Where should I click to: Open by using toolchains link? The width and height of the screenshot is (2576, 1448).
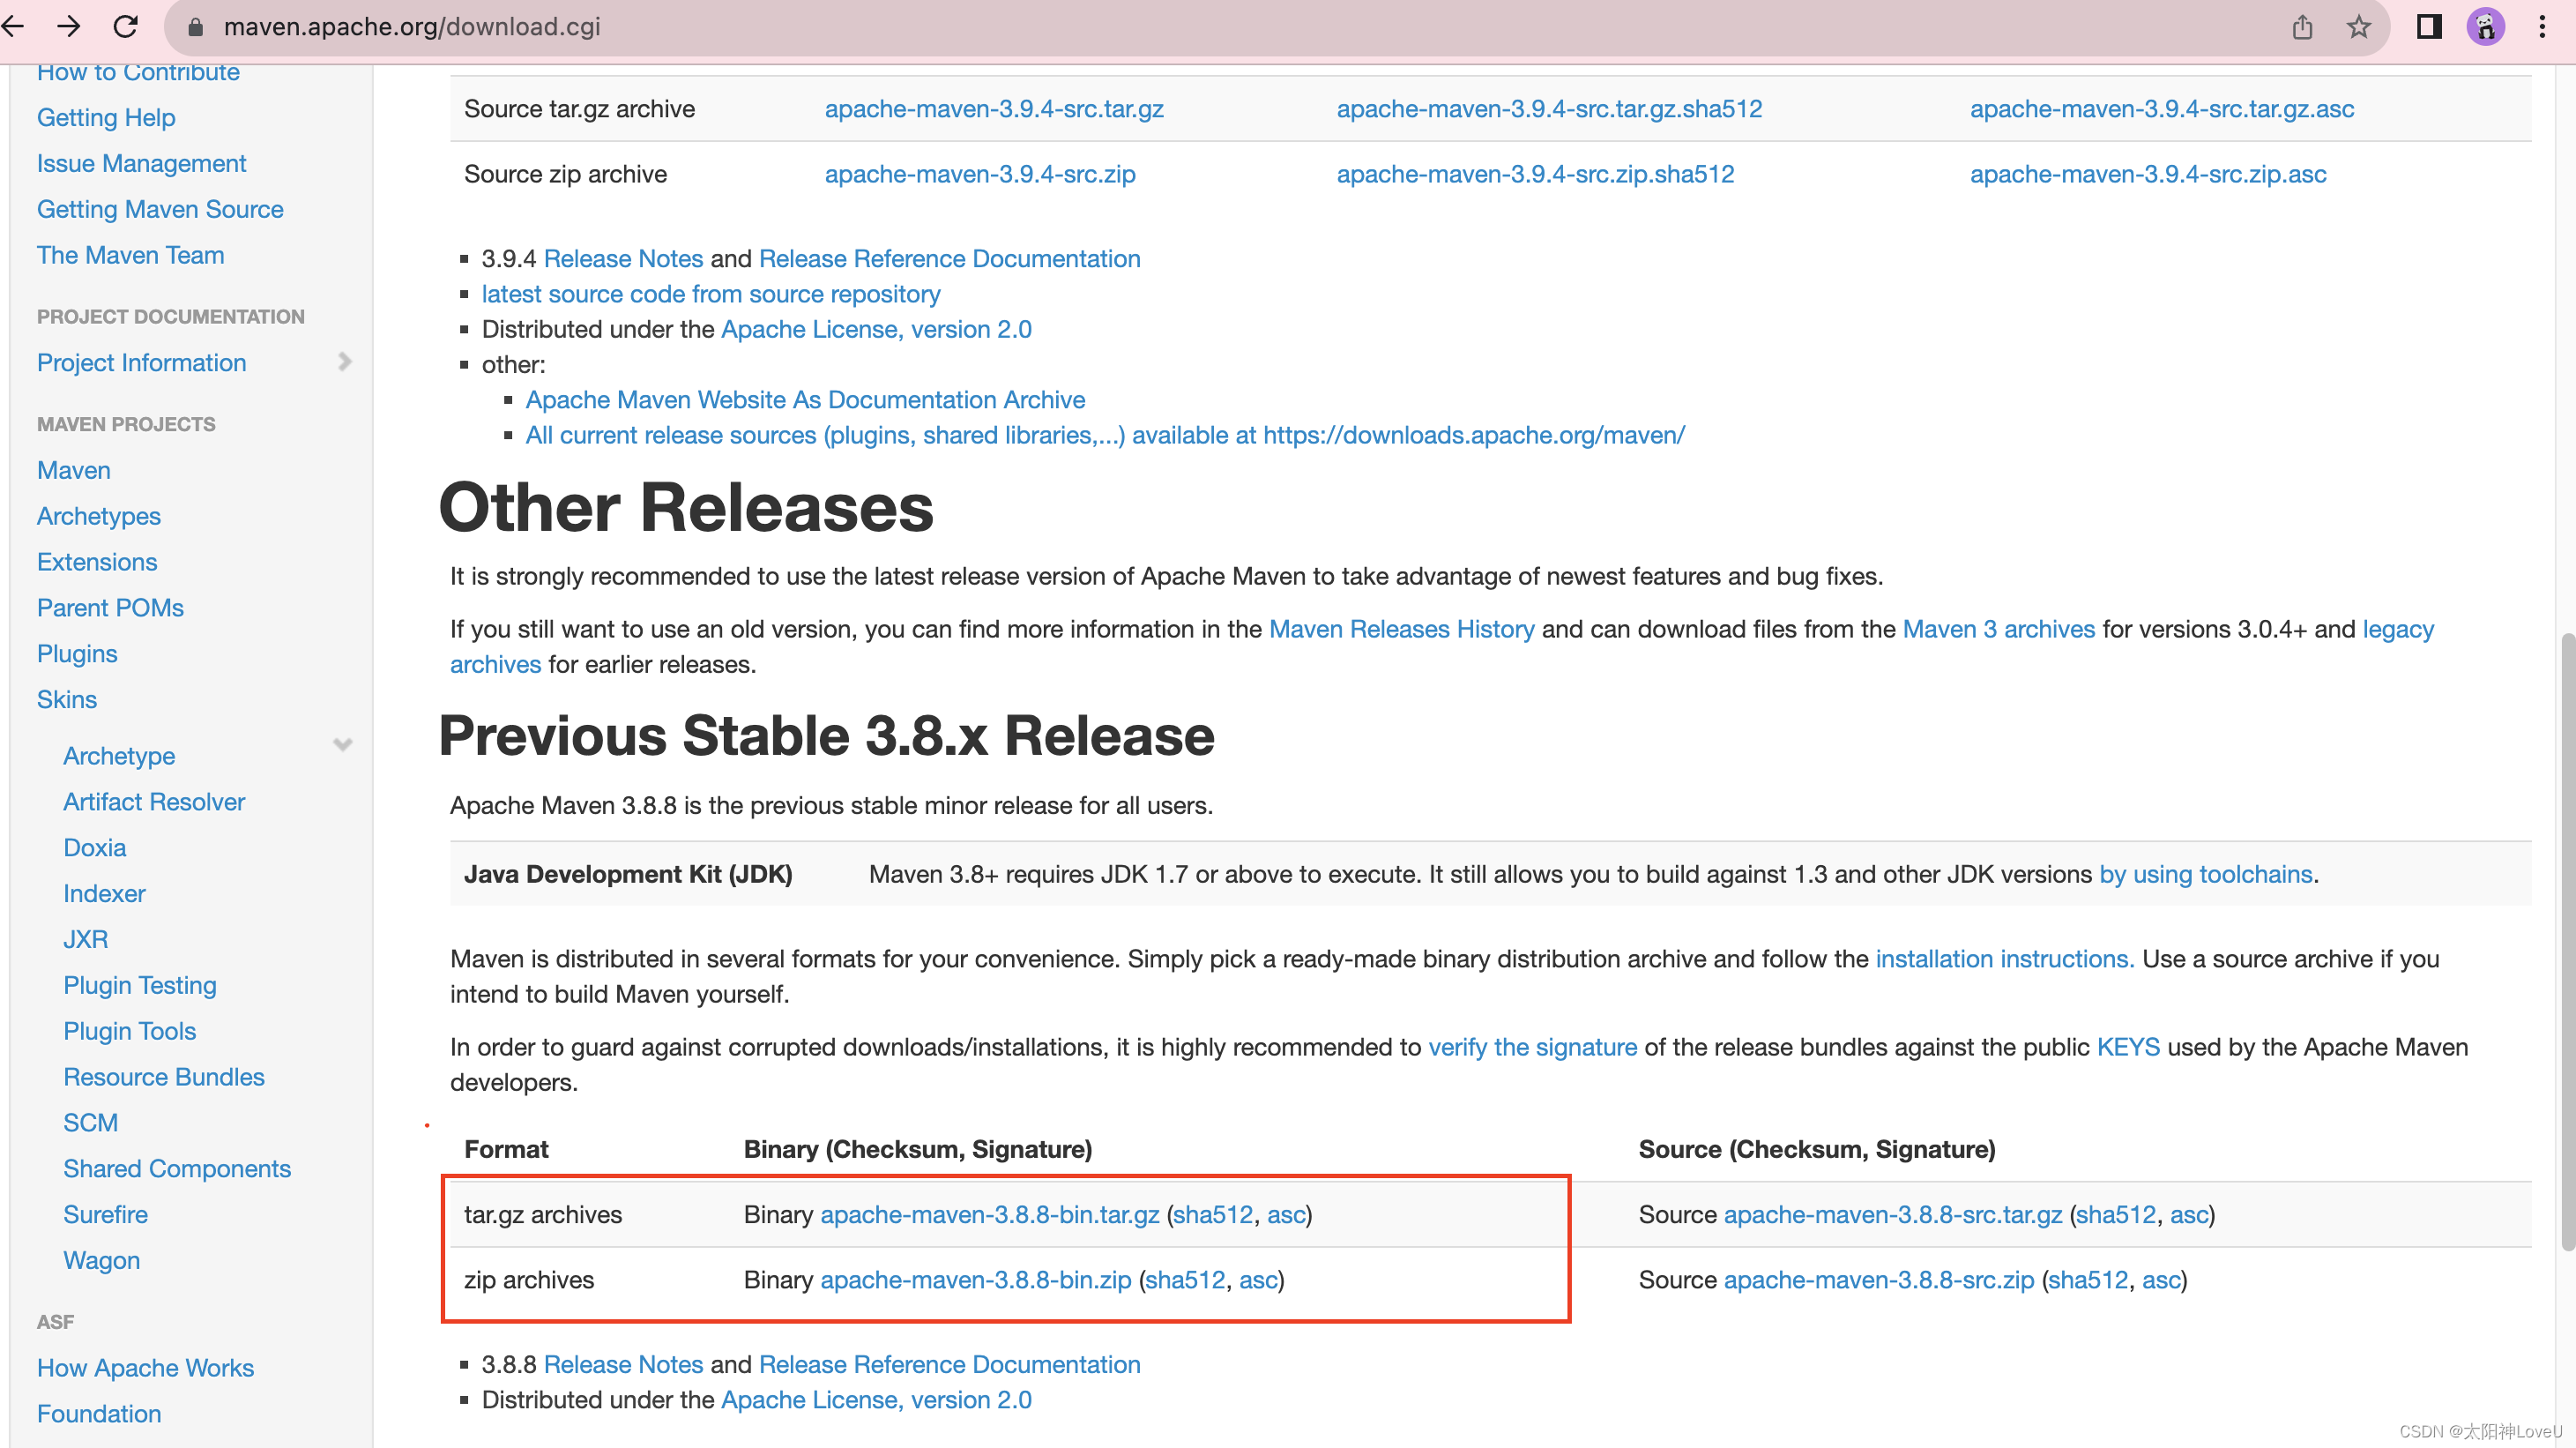[2205, 874]
